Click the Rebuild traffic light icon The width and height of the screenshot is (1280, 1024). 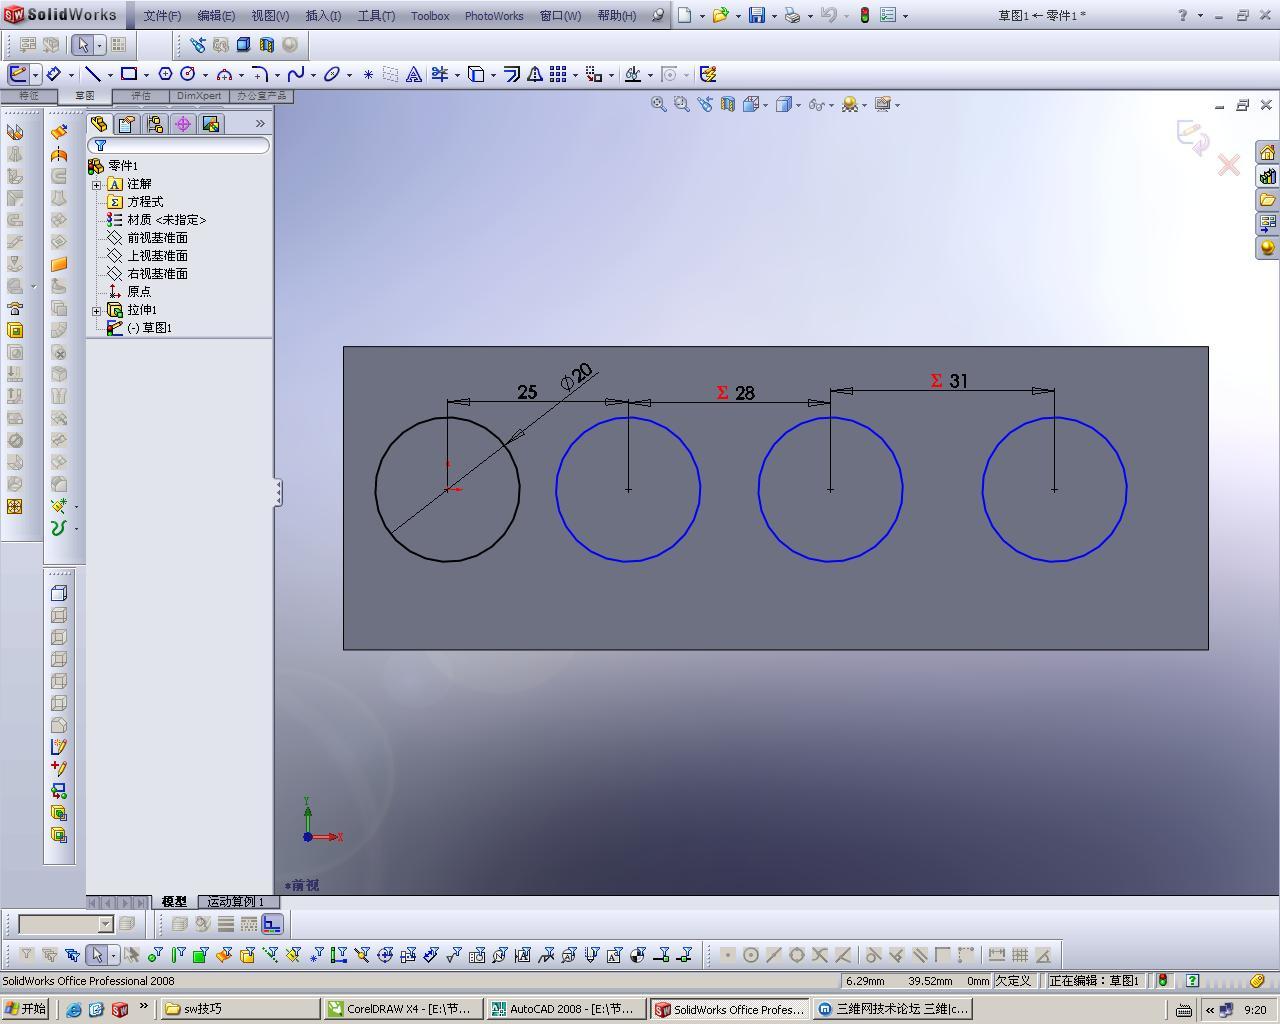point(864,15)
